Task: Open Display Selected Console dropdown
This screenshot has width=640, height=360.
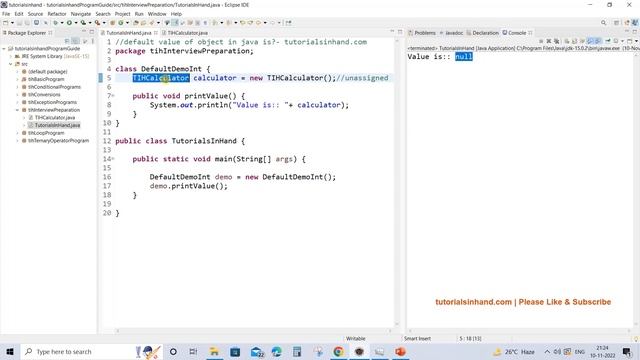Action: [622, 41]
